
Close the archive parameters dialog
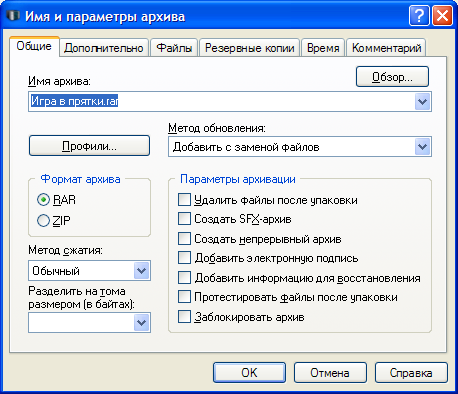(442, 16)
